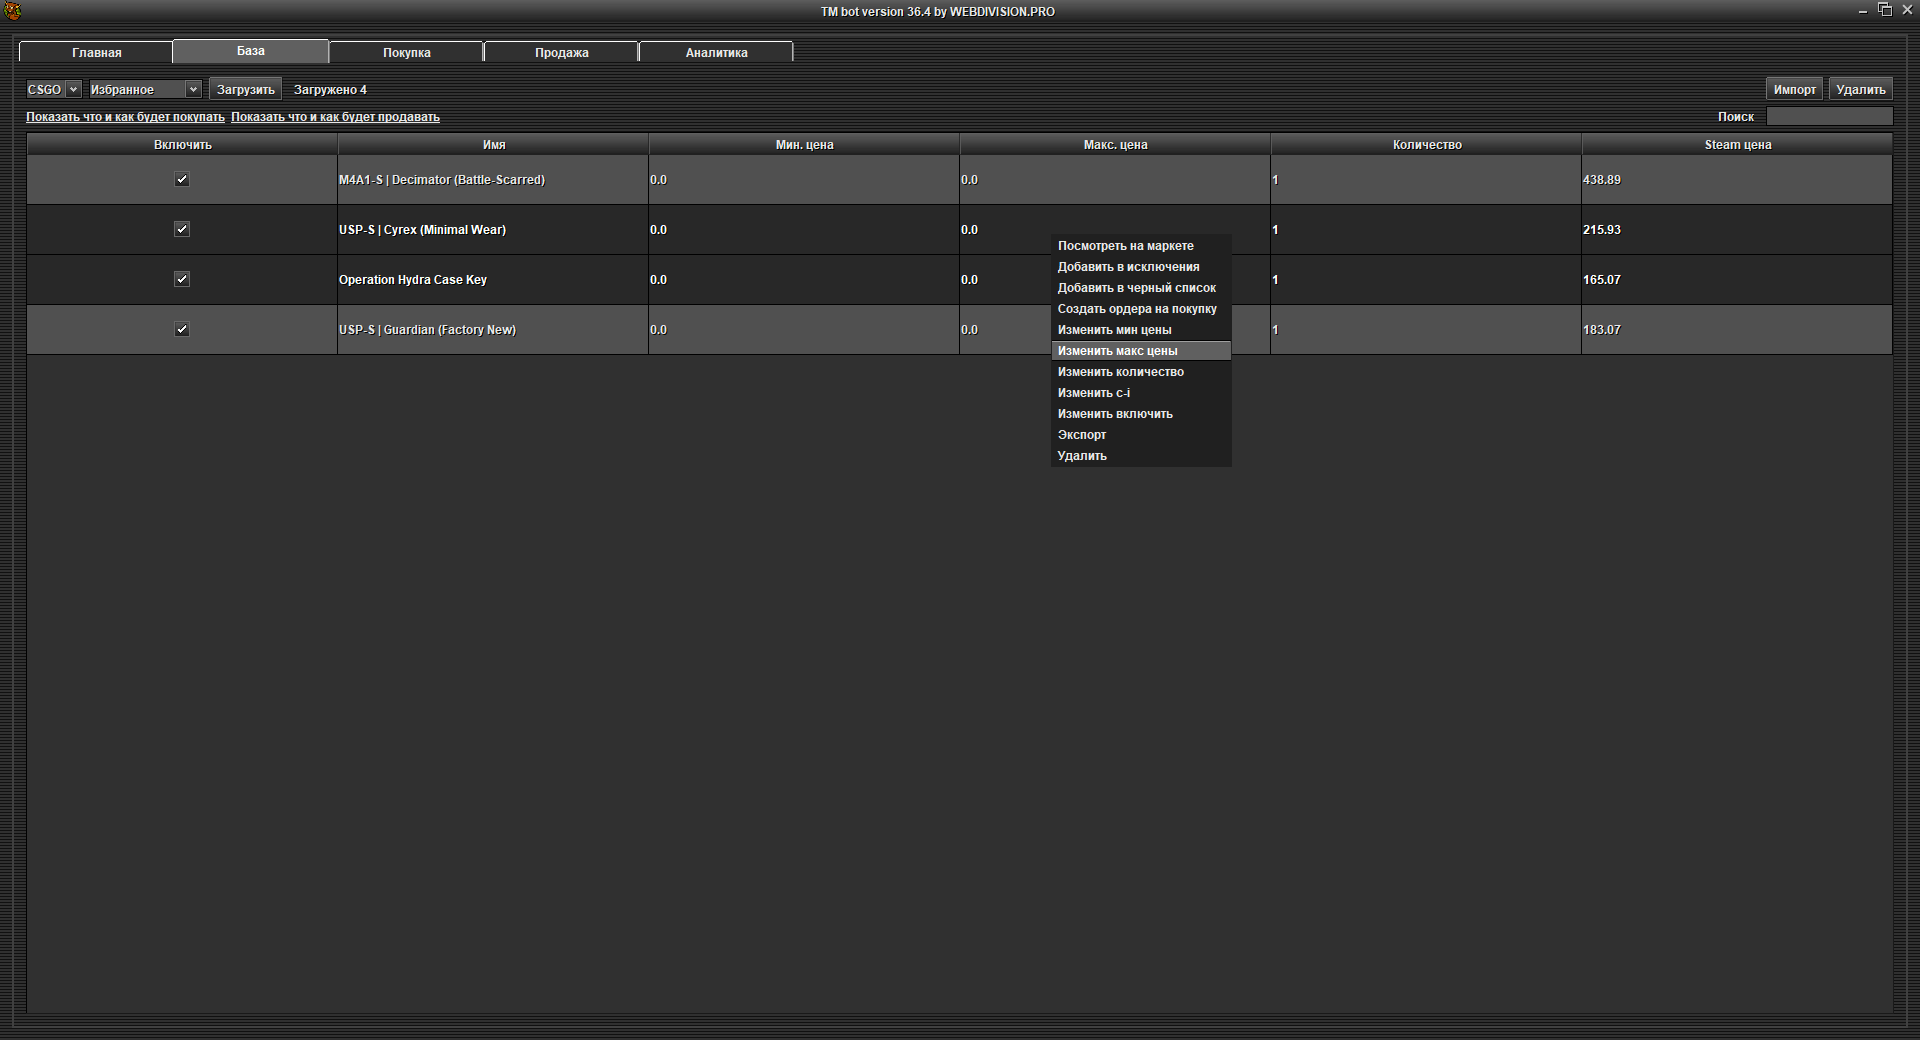Toggle the USP-S Cyrex enable checkbox
This screenshot has width=1920, height=1040.
pyautogui.click(x=182, y=230)
